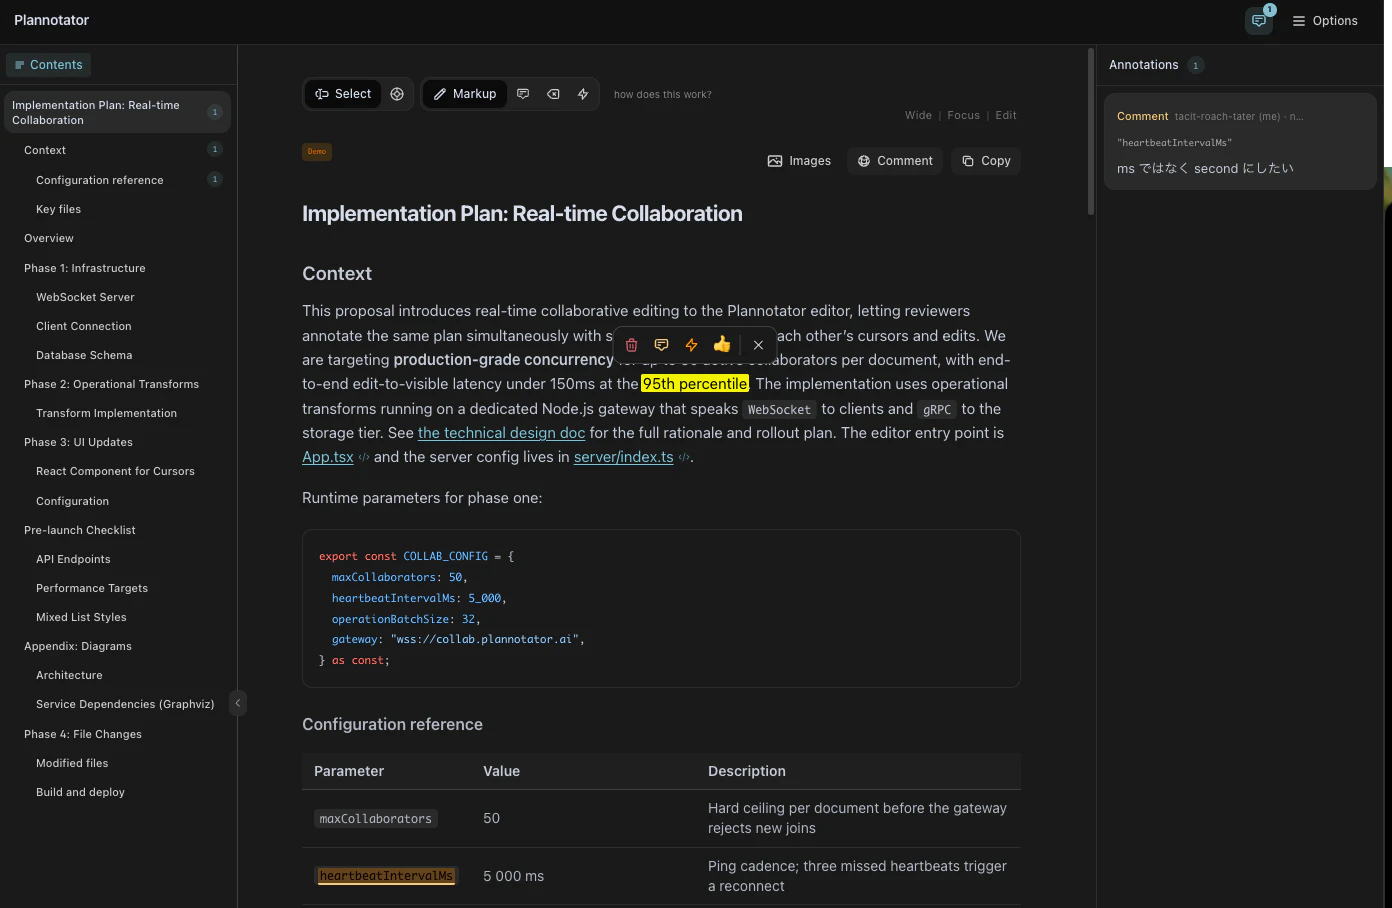Open the App.tsx file link
Screen dimensions: 1392x908
click(328, 457)
